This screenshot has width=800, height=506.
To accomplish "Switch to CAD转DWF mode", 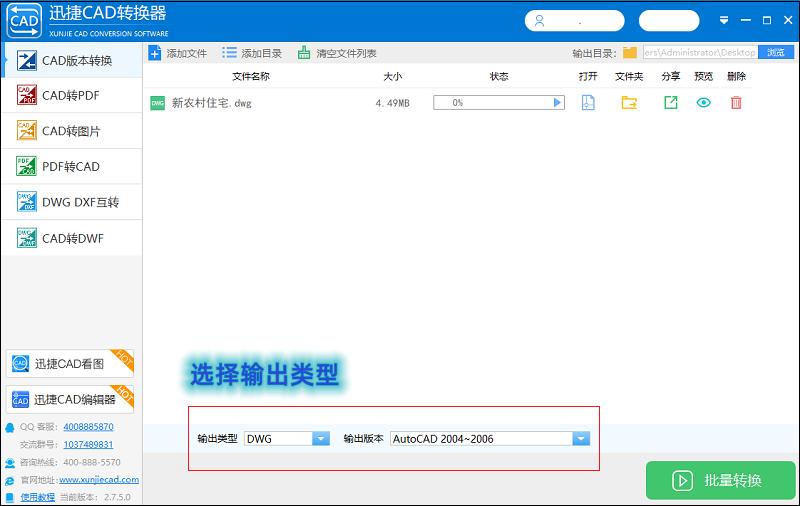I will [71, 238].
